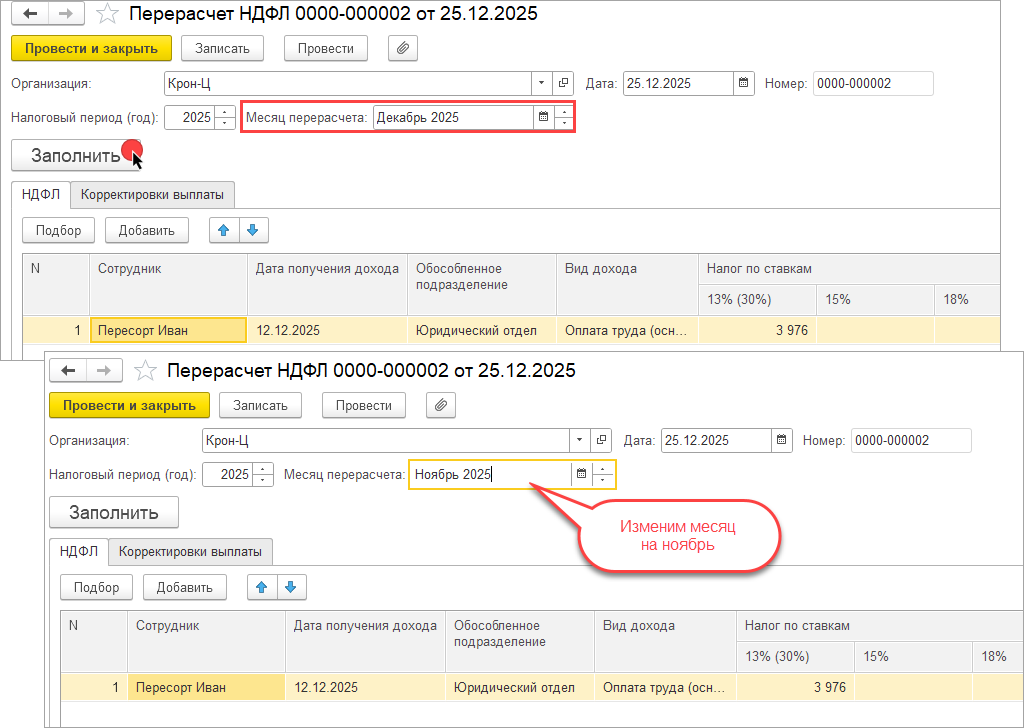Adjust Ноябрь 2025 month spinner arrows
1024x728 pixels.
click(604, 474)
